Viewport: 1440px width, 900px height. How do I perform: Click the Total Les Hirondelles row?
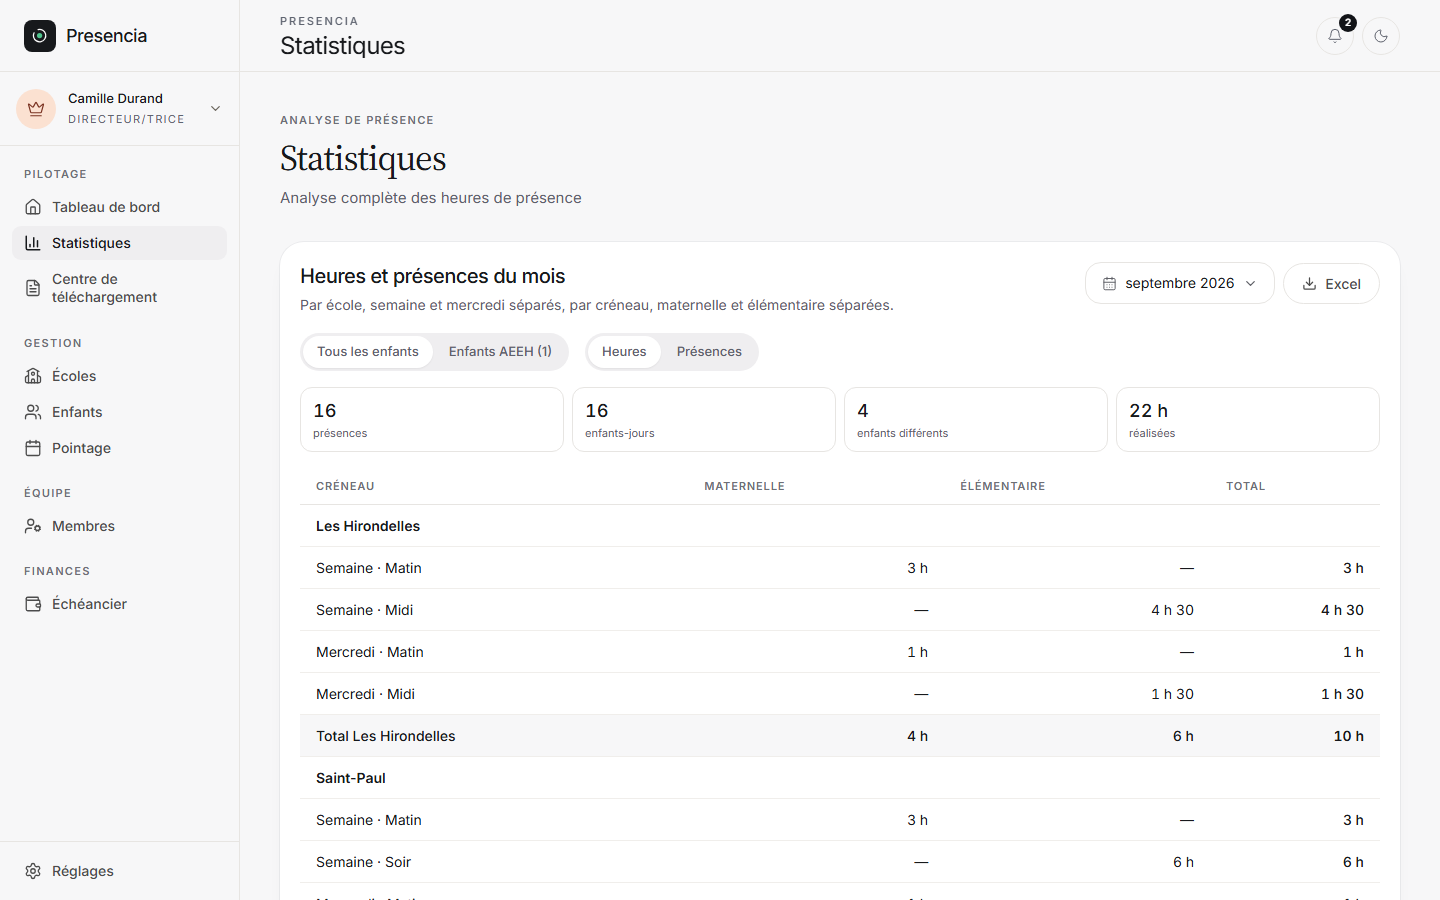tap(840, 736)
